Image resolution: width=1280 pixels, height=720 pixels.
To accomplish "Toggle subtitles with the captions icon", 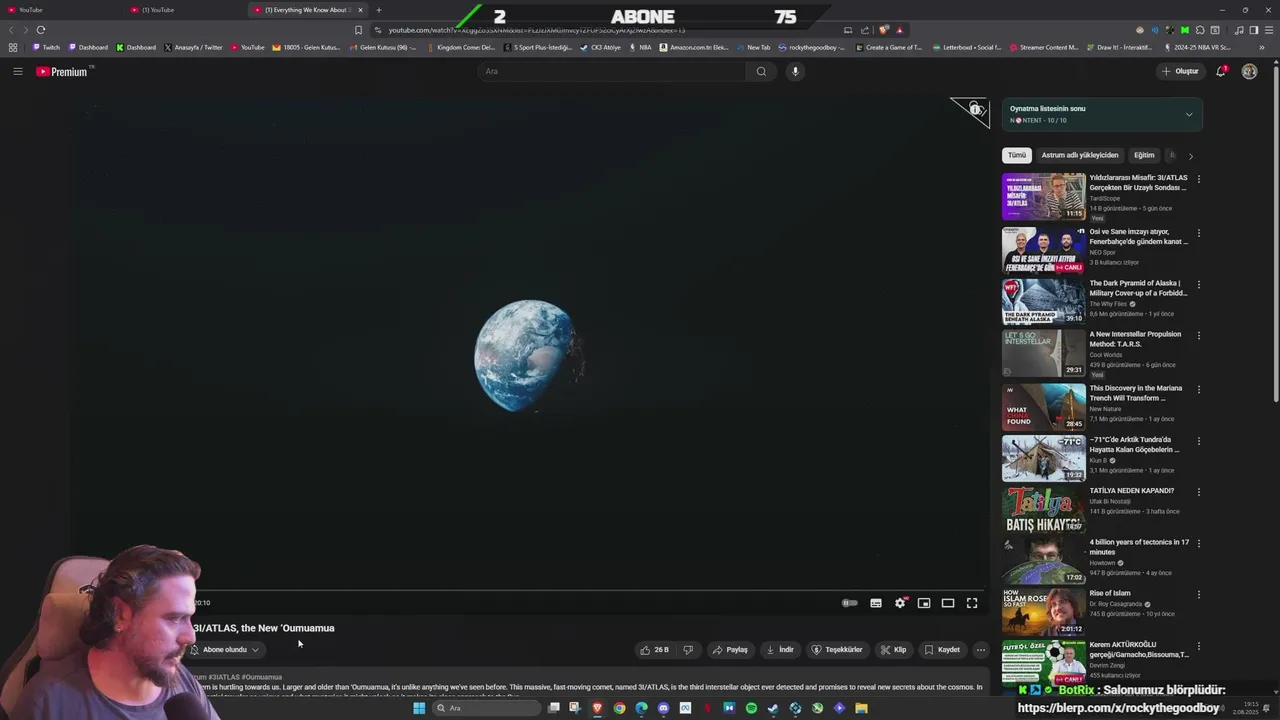I will 876,603.
